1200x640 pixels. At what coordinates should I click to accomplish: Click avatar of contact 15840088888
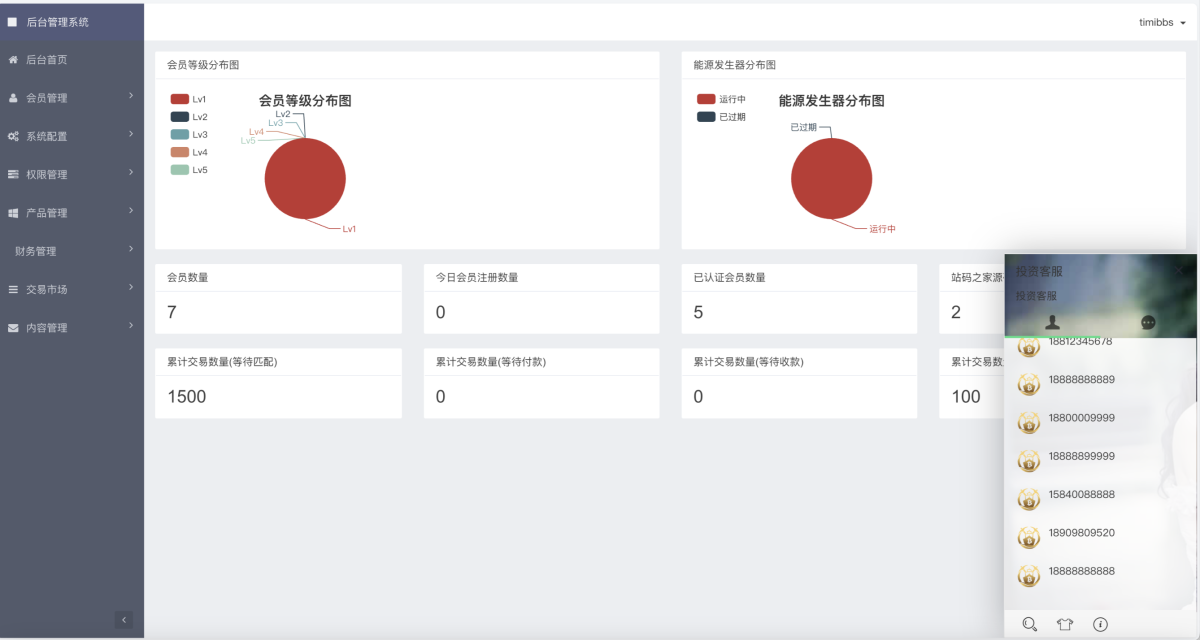click(x=1029, y=498)
